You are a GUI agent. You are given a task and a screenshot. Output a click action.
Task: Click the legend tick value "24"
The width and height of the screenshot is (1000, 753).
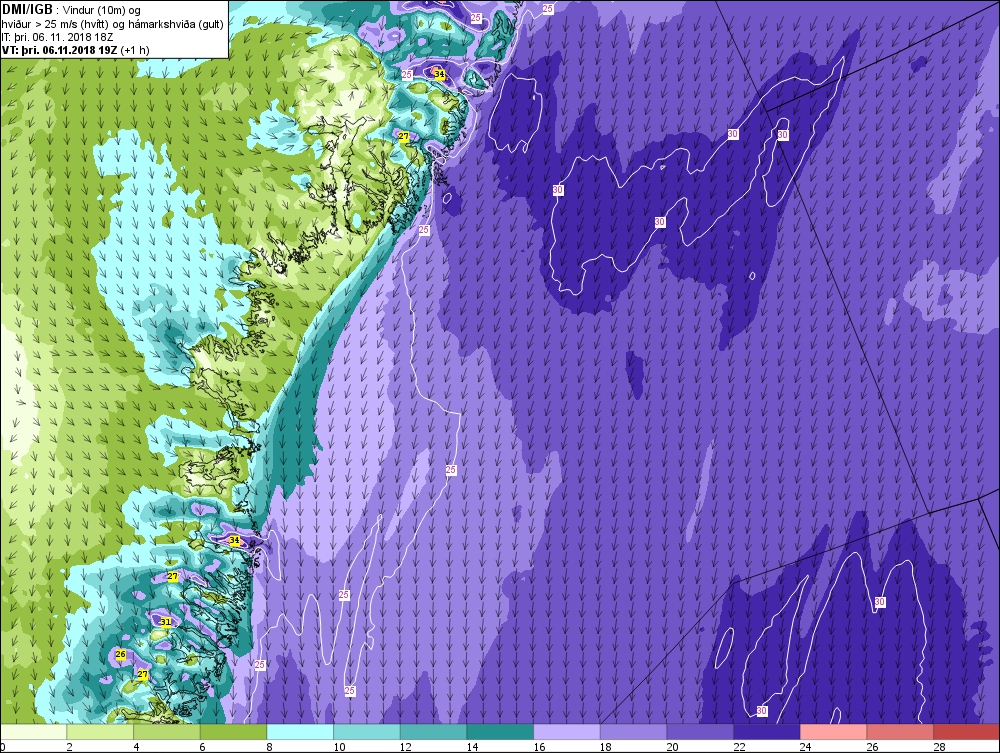(x=805, y=747)
